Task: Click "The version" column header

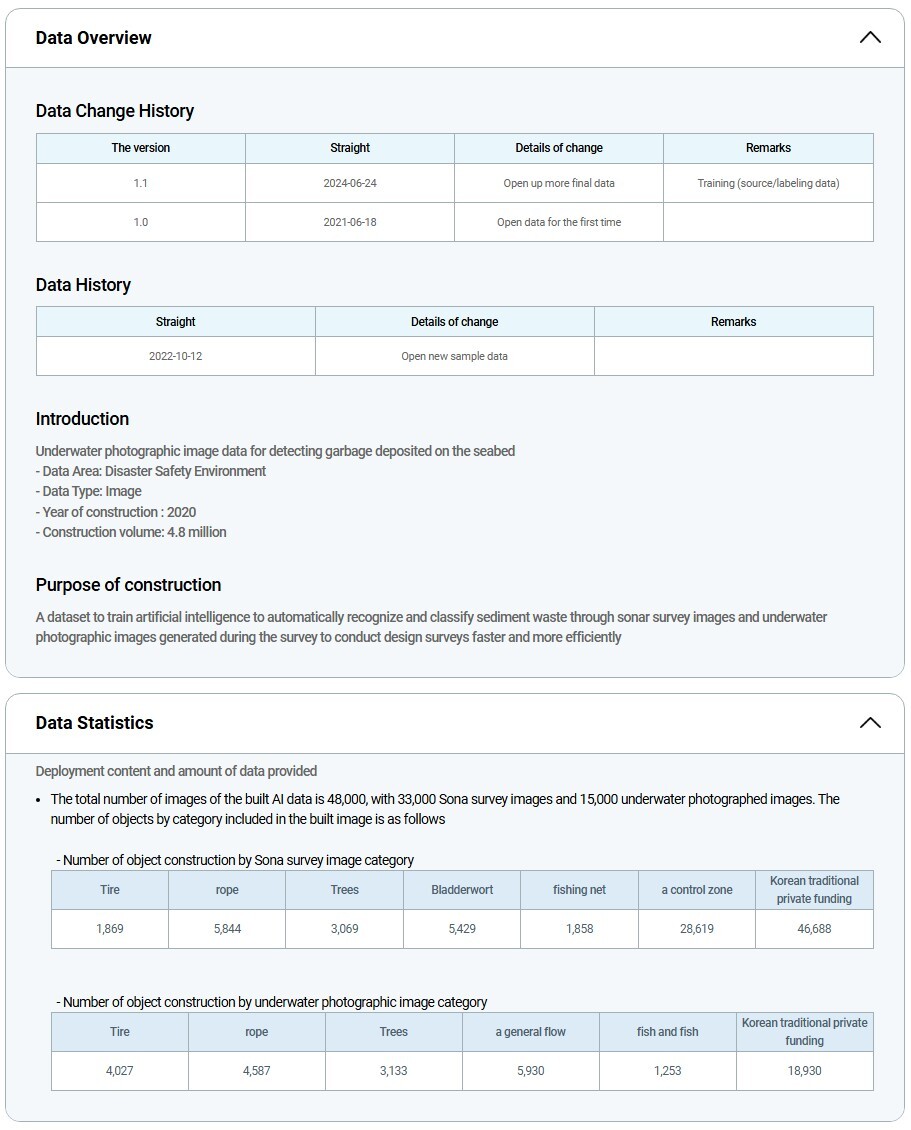Action: (x=141, y=148)
